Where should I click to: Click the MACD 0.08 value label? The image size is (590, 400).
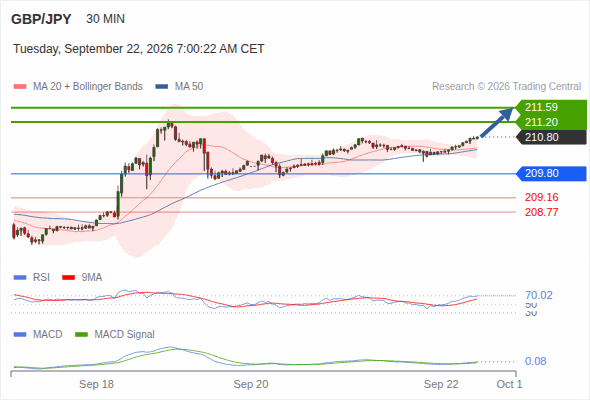[535, 361]
